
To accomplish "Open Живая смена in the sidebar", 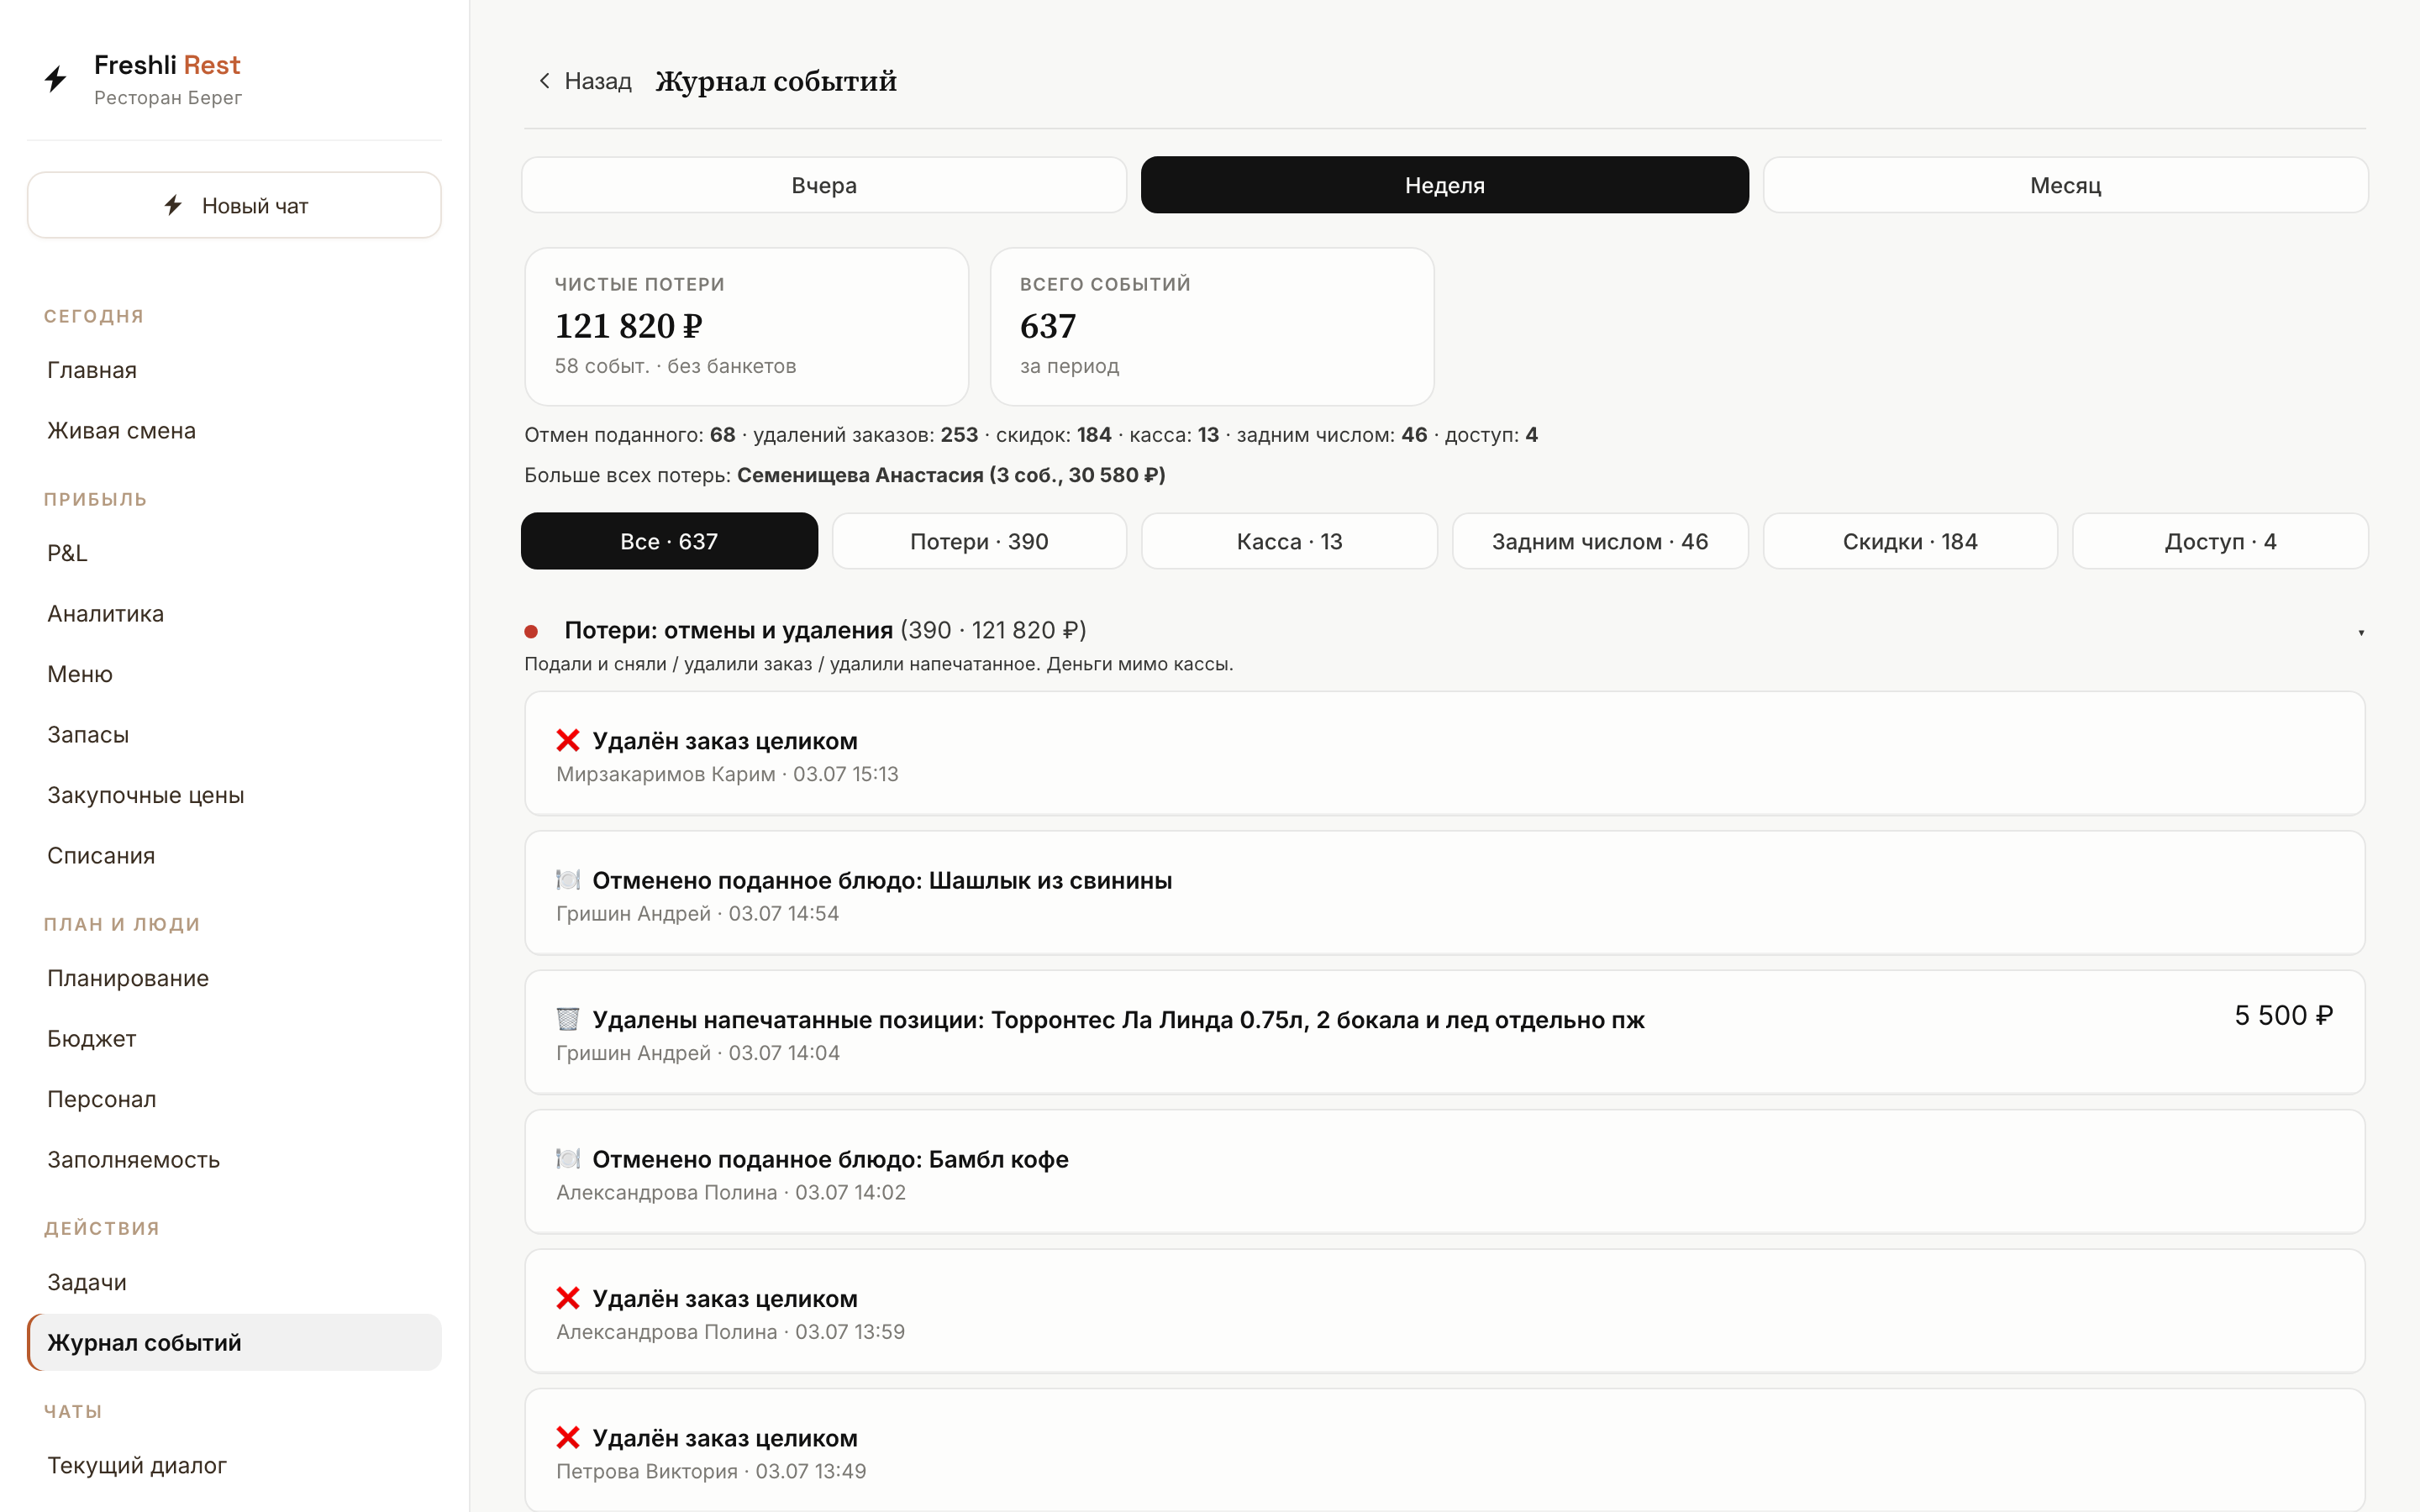I will 121,431.
